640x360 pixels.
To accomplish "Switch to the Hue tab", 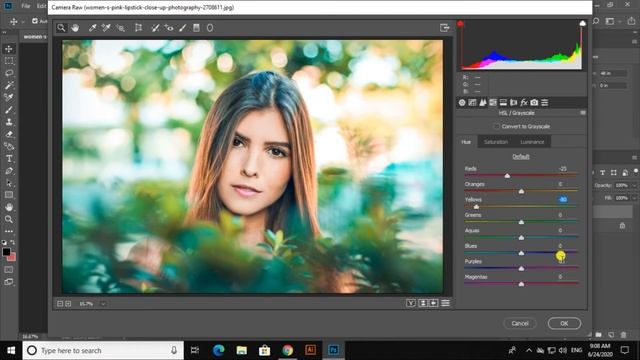I will 466,142.
